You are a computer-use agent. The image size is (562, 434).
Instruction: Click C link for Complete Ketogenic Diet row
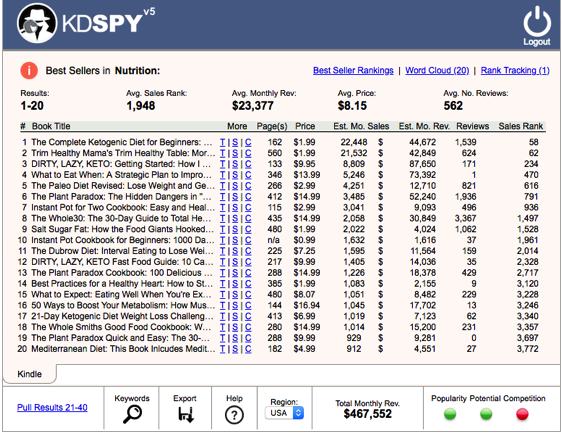248,142
